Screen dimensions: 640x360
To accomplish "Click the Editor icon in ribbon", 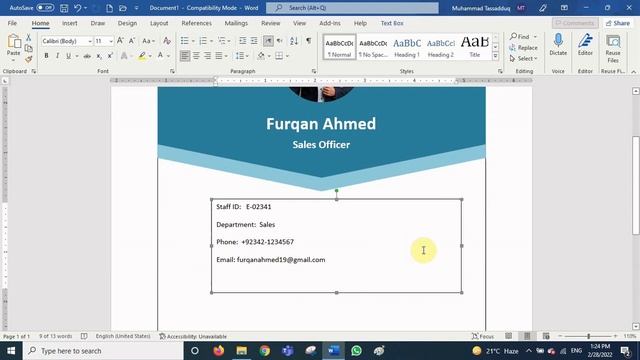I will [x=585, y=41].
